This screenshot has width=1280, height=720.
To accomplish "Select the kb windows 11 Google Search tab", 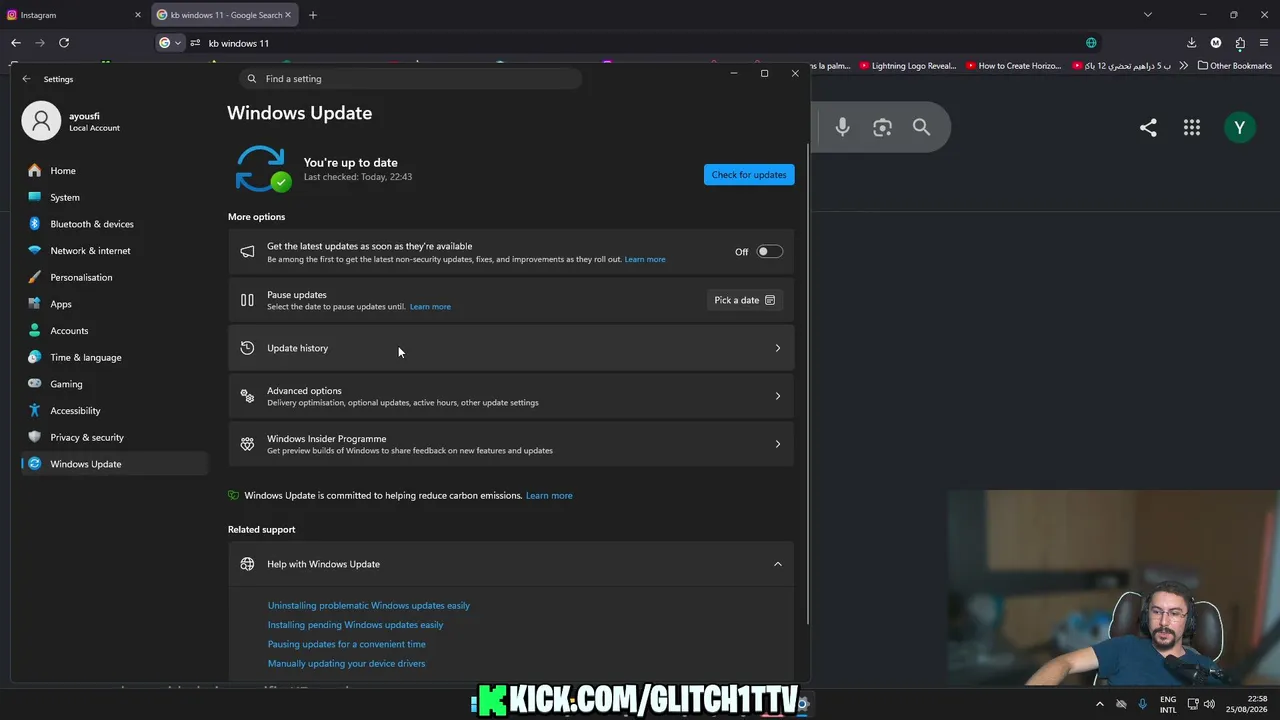I will (225, 15).
